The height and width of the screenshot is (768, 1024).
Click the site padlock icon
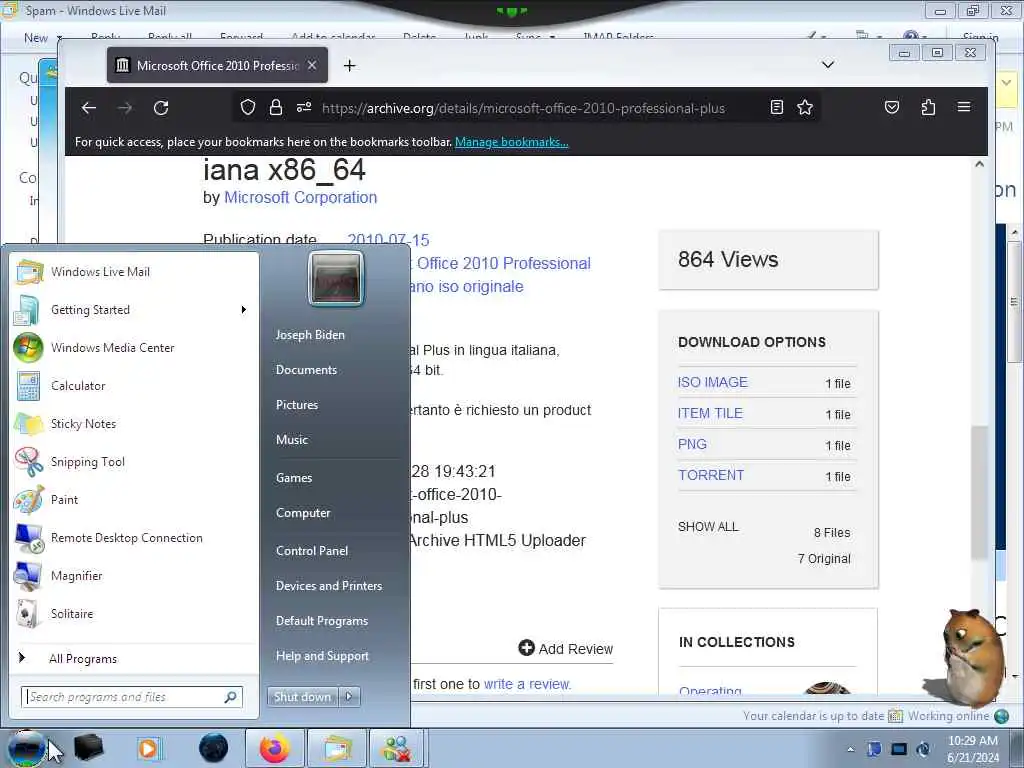[276, 107]
